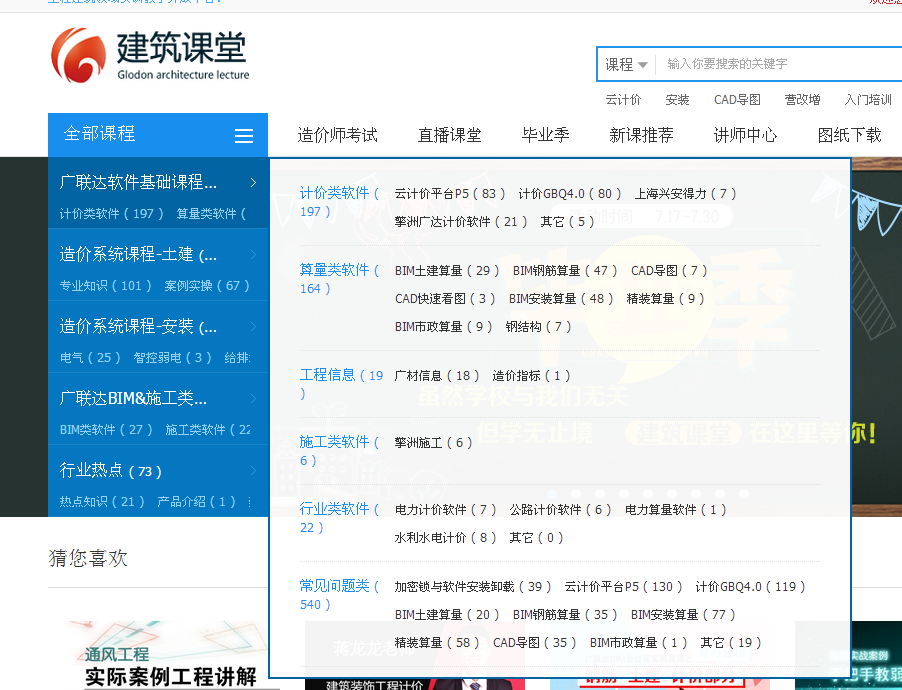Image resolution: width=902 pixels, height=690 pixels.
Task: Open 行业类软件 (22) category heading
Action: [x=339, y=517]
